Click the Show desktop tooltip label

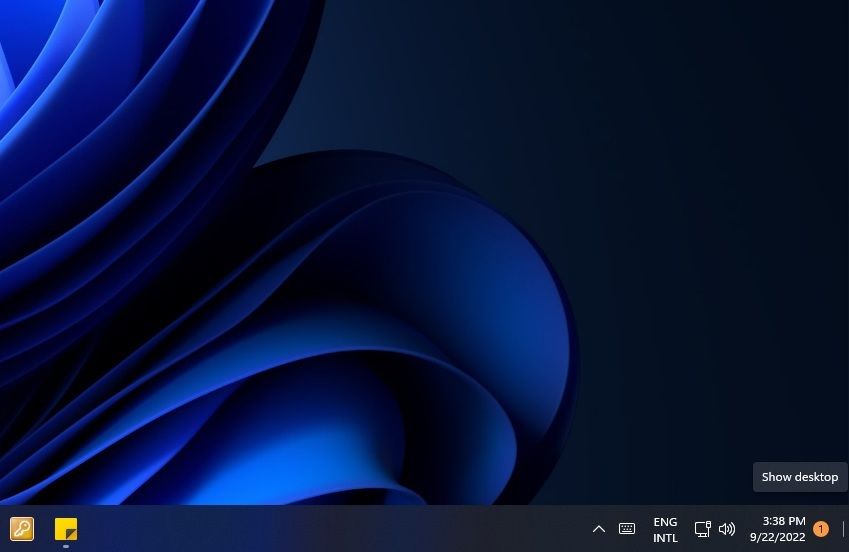tap(800, 477)
